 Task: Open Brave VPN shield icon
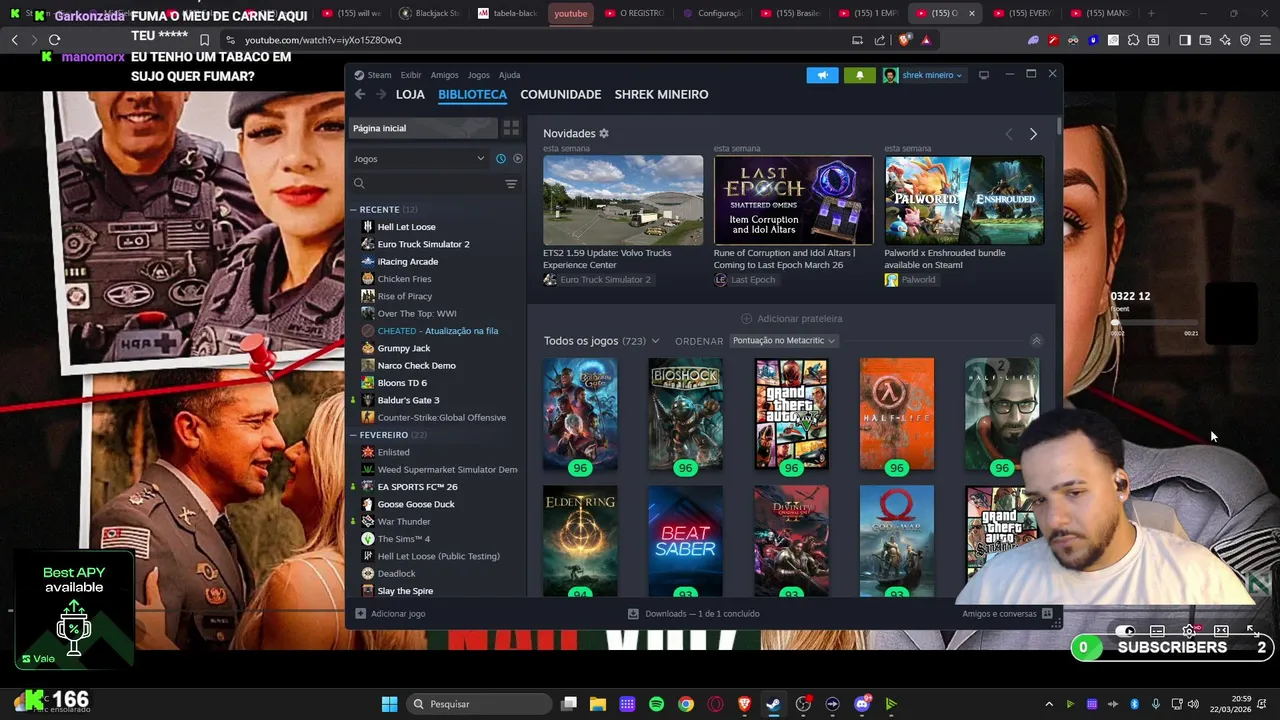pos(1245,40)
